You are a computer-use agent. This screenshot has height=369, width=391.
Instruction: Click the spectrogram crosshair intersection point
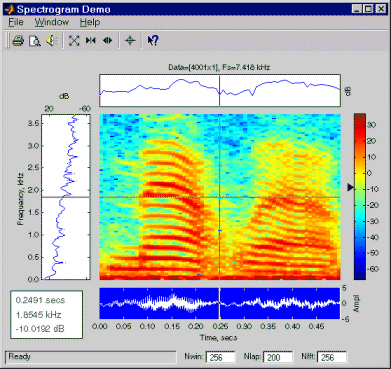219,197
